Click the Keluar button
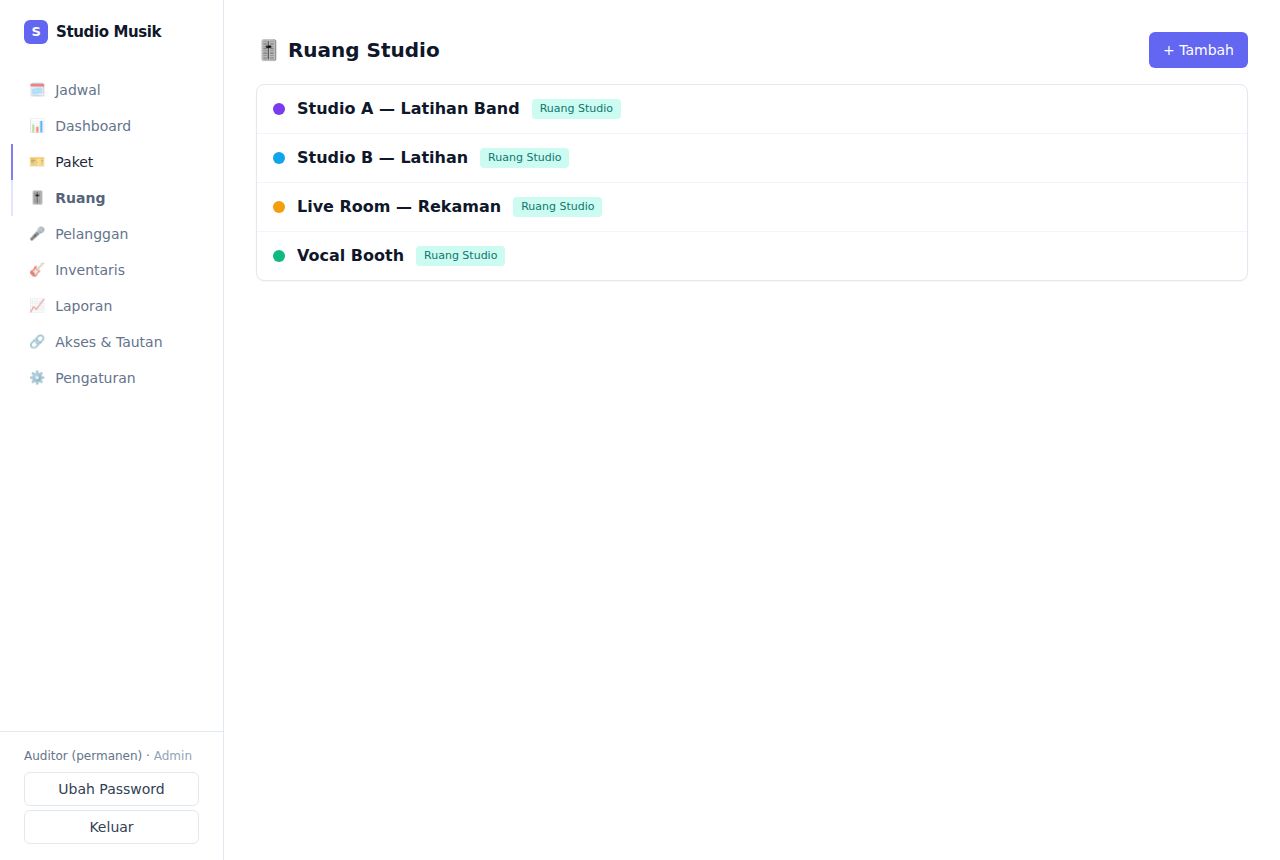 click(x=111, y=827)
